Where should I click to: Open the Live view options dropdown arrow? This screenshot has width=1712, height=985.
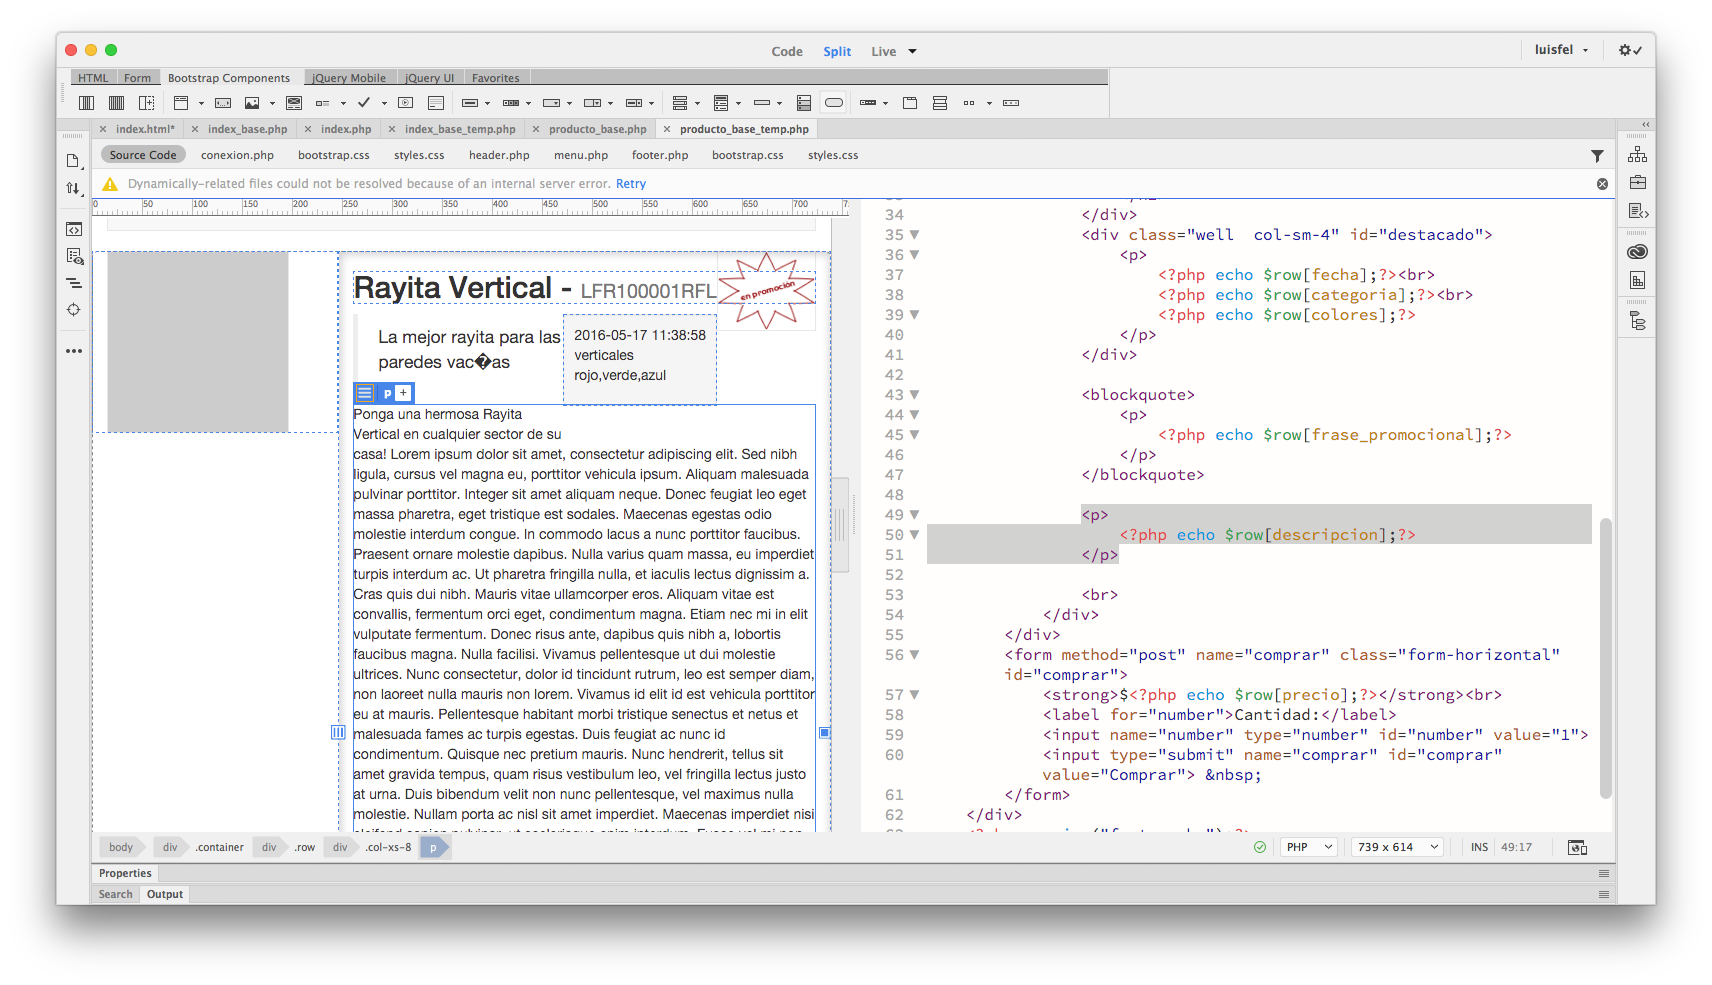pos(912,52)
